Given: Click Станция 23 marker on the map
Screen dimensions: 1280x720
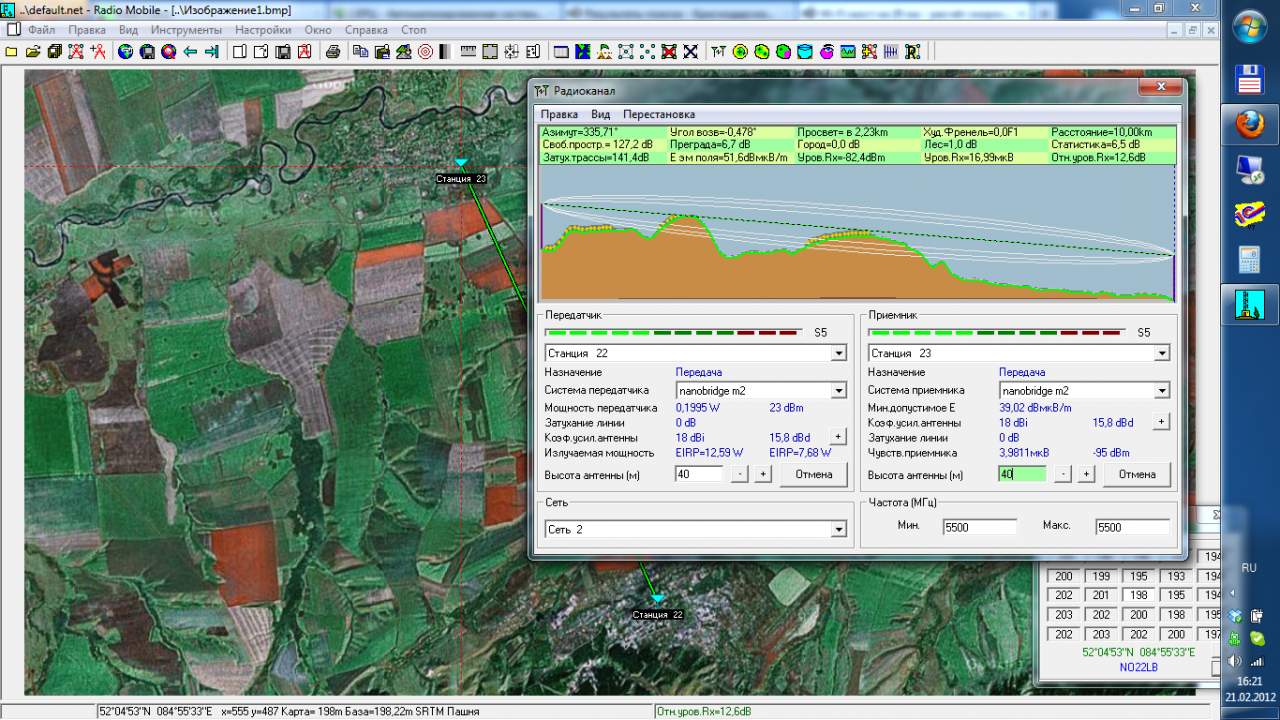Looking at the screenshot, I should [x=461, y=163].
